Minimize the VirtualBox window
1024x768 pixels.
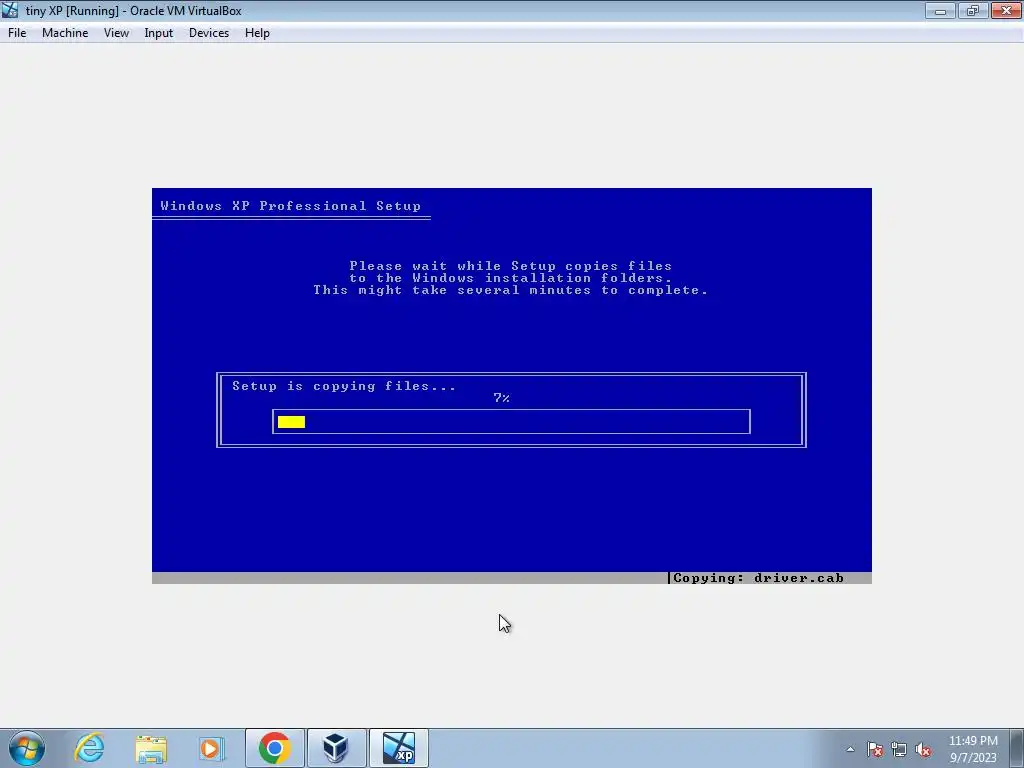coord(940,10)
